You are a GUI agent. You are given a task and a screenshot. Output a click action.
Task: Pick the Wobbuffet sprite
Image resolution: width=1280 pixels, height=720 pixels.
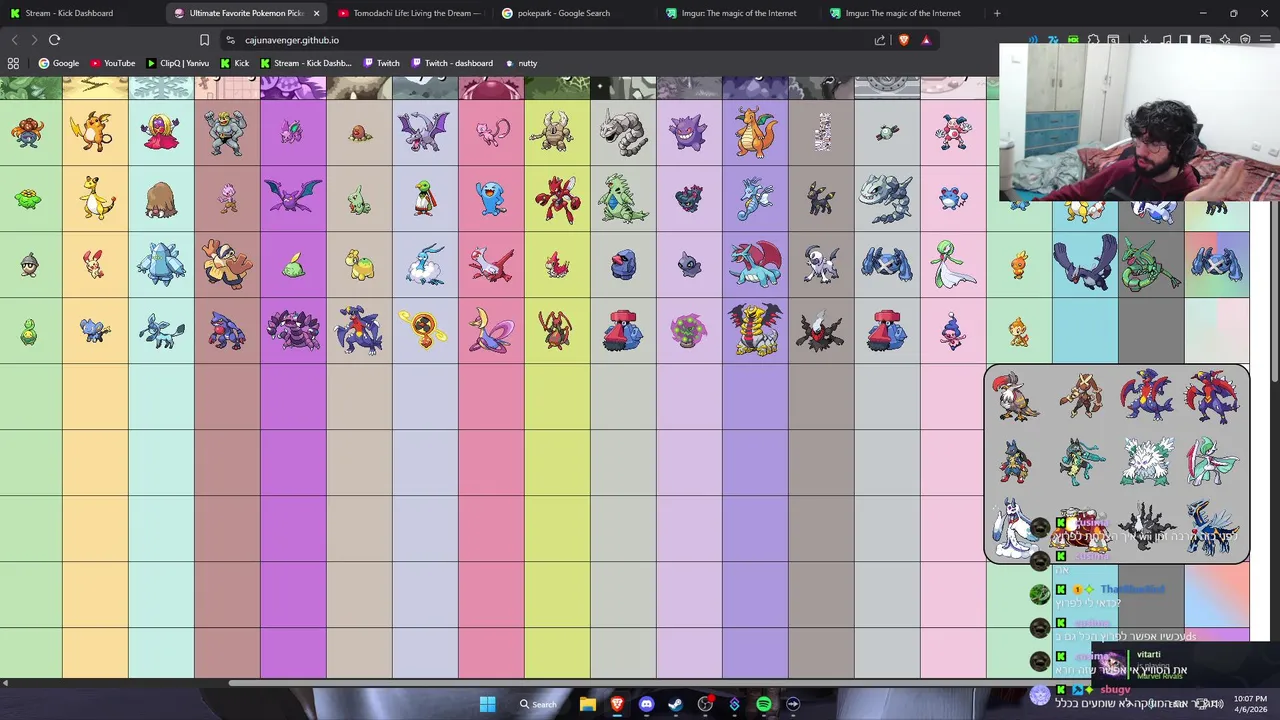point(491,198)
